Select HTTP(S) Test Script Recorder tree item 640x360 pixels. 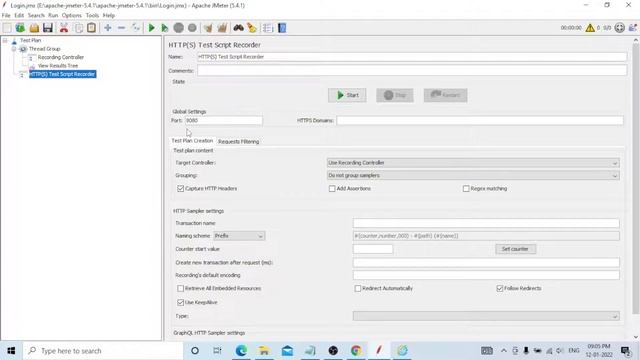pos(62,74)
